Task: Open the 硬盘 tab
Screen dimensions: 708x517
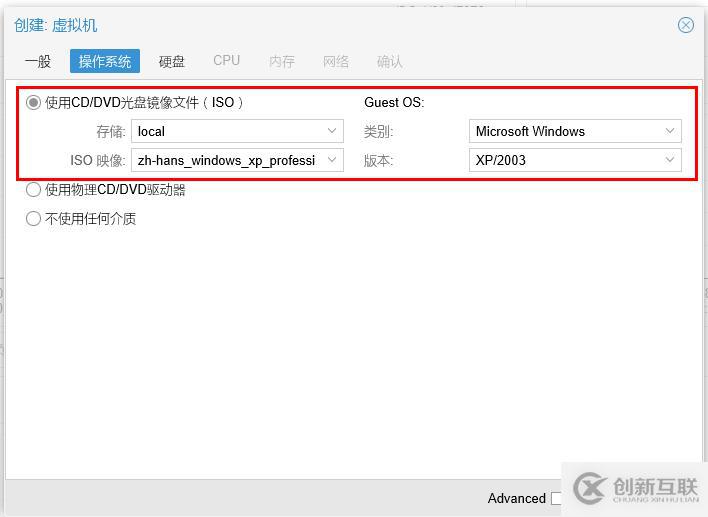Action: pyautogui.click(x=172, y=61)
